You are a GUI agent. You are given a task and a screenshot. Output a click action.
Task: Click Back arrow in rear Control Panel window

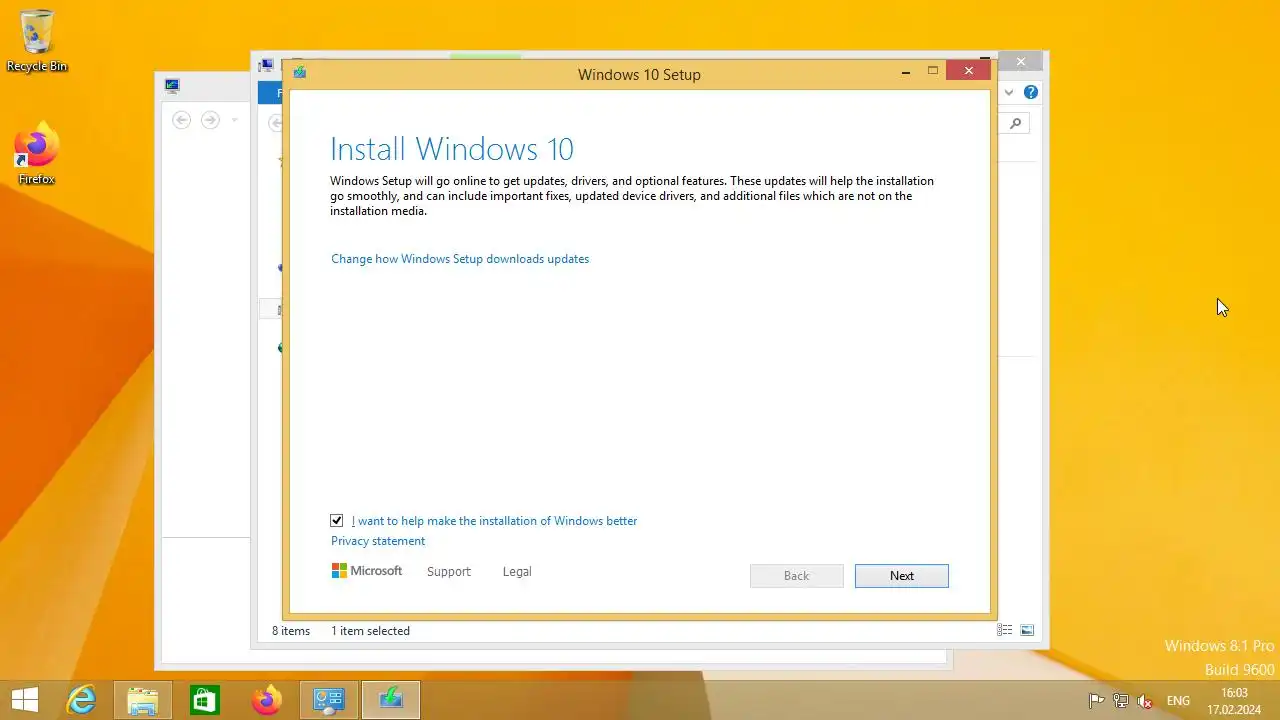(181, 120)
